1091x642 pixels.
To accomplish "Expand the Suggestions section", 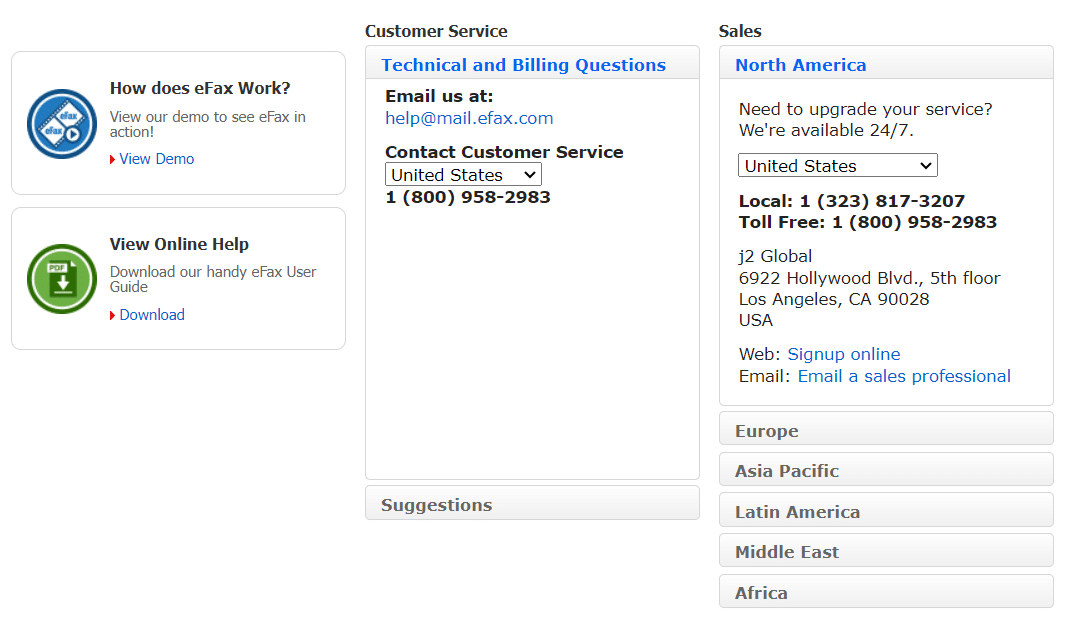I will [x=532, y=504].
